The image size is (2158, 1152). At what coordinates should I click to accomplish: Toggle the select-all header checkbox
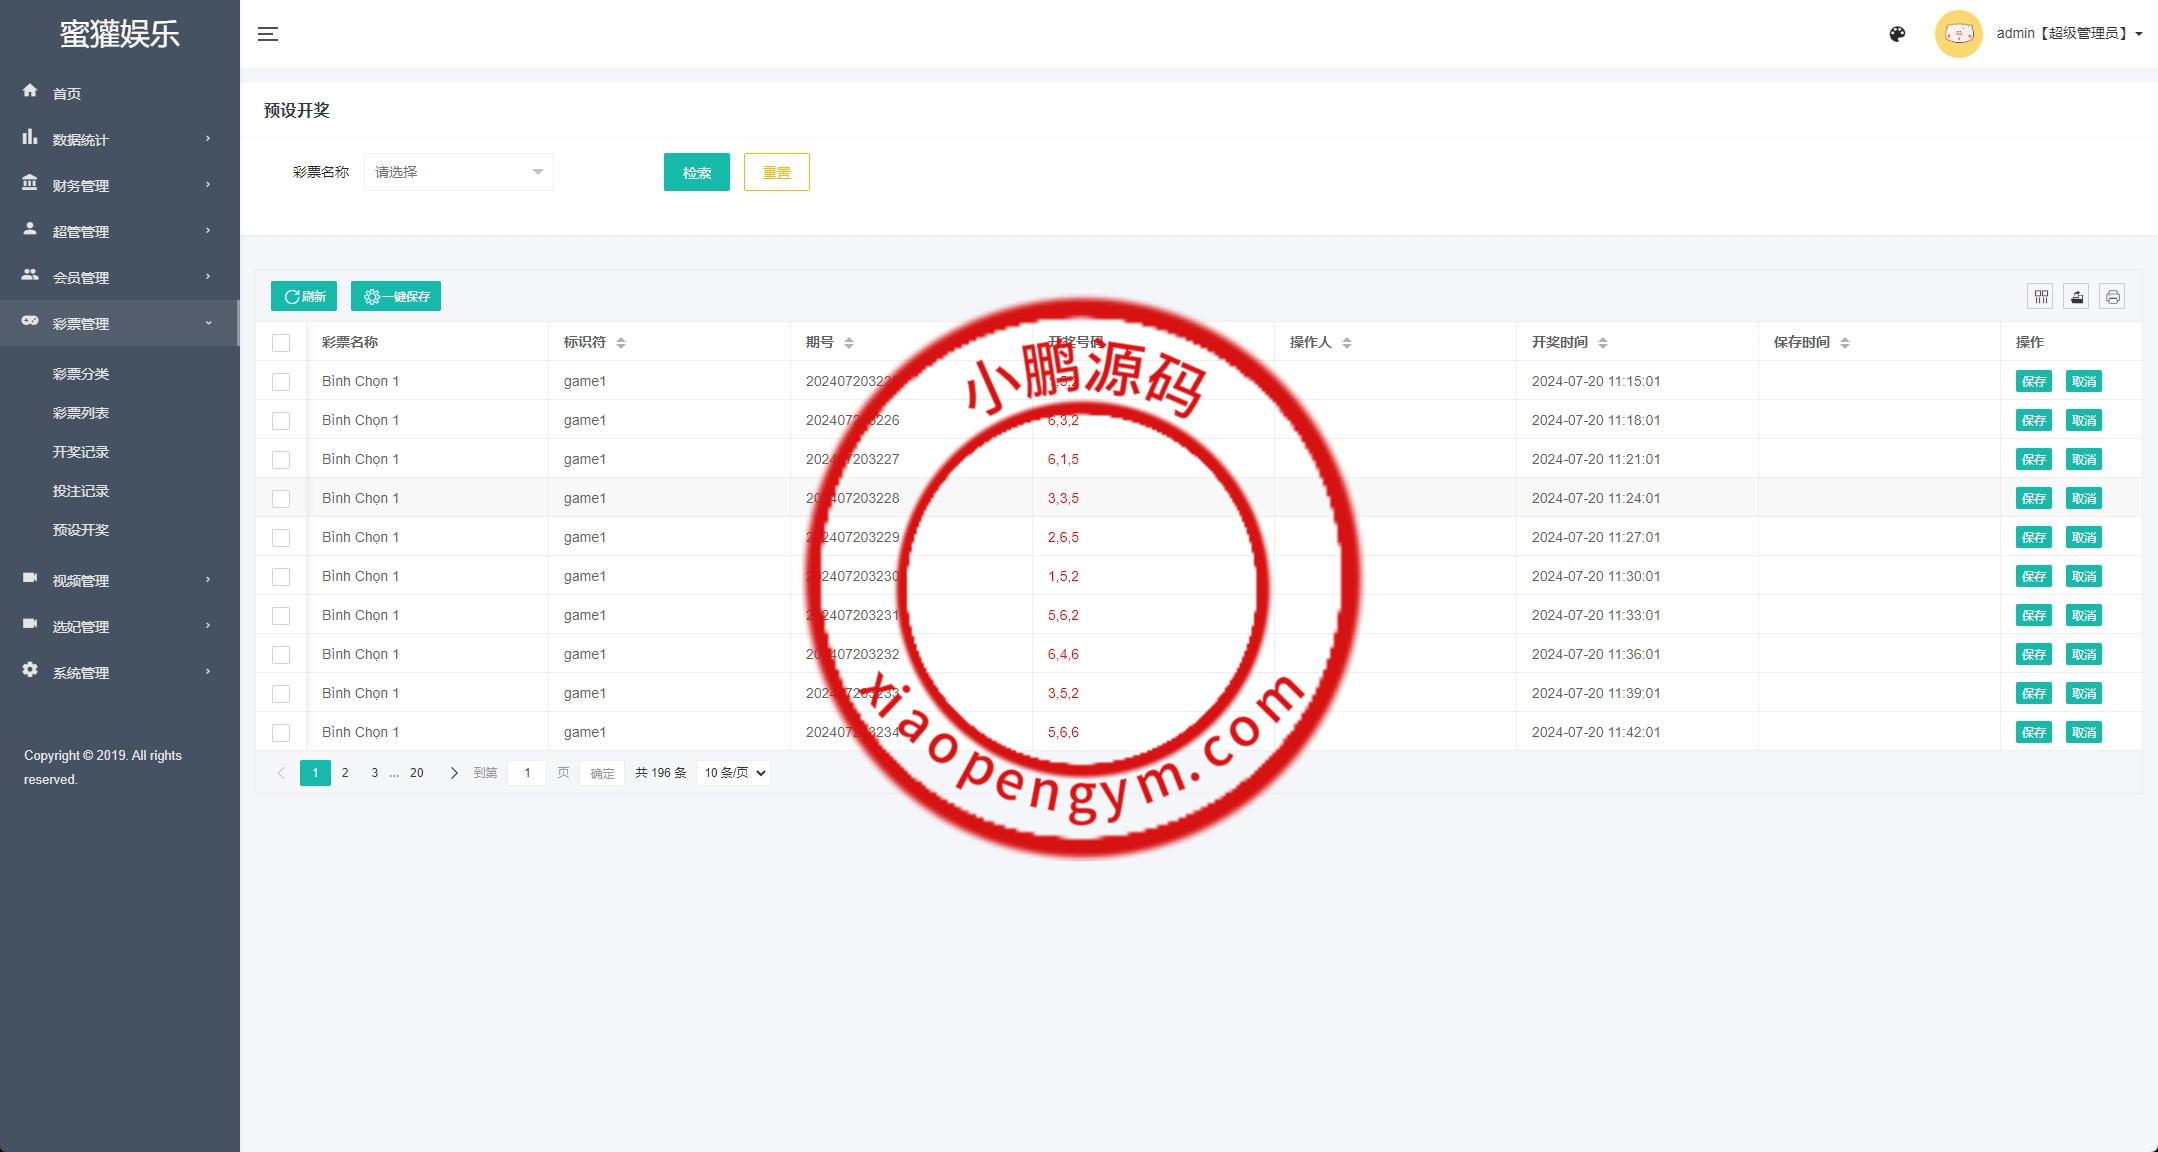pos(281,343)
